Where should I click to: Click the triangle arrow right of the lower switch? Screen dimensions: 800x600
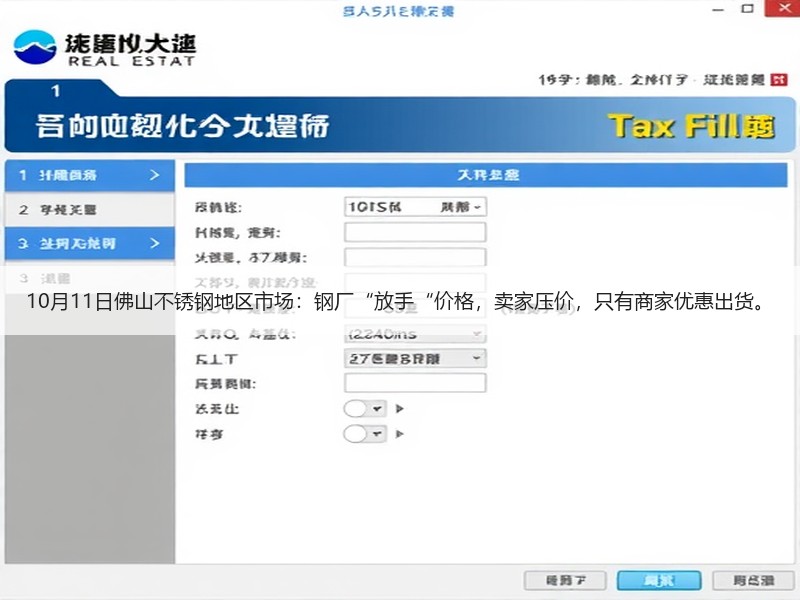click(399, 434)
